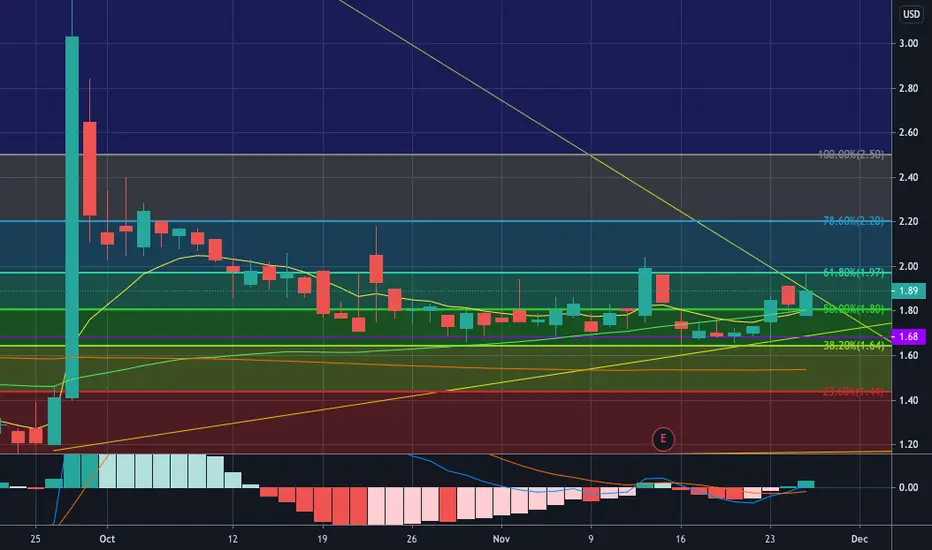Image resolution: width=932 pixels, height=550 pixels.
Task: Click the latest green MACD histogram bar
Action: pos(806,484)
